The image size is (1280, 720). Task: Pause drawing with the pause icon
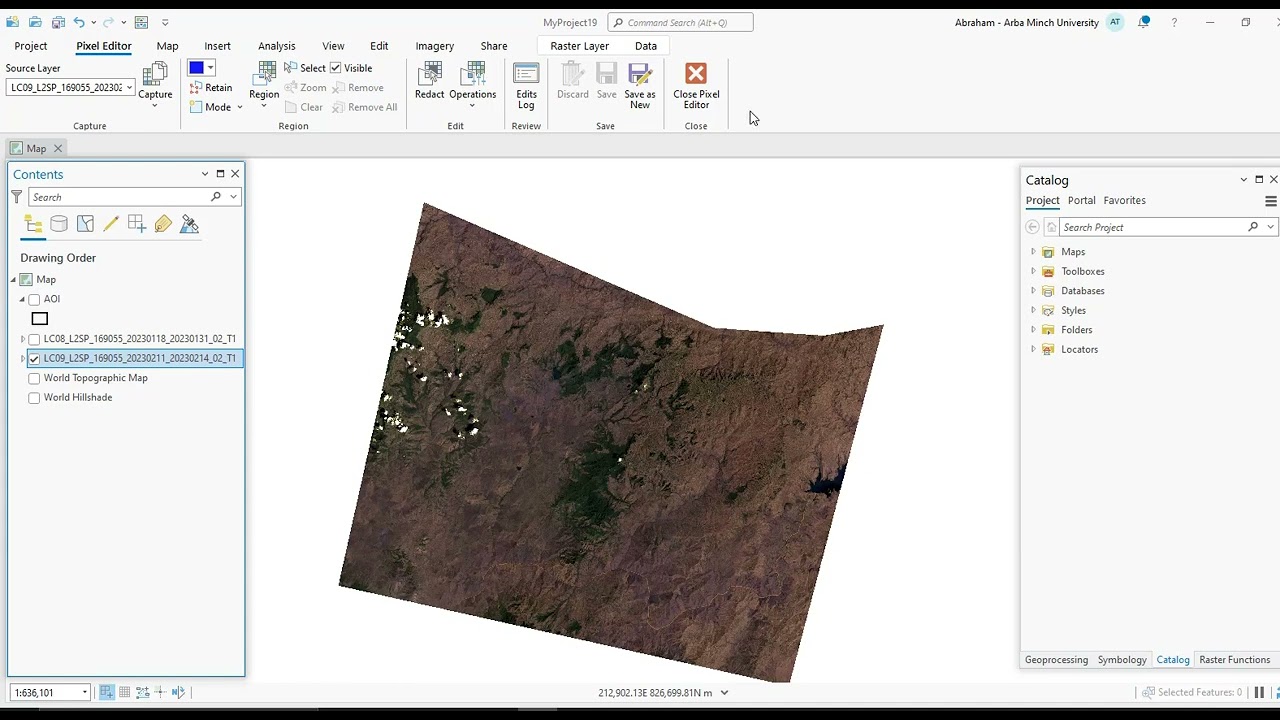point(1259,692)
